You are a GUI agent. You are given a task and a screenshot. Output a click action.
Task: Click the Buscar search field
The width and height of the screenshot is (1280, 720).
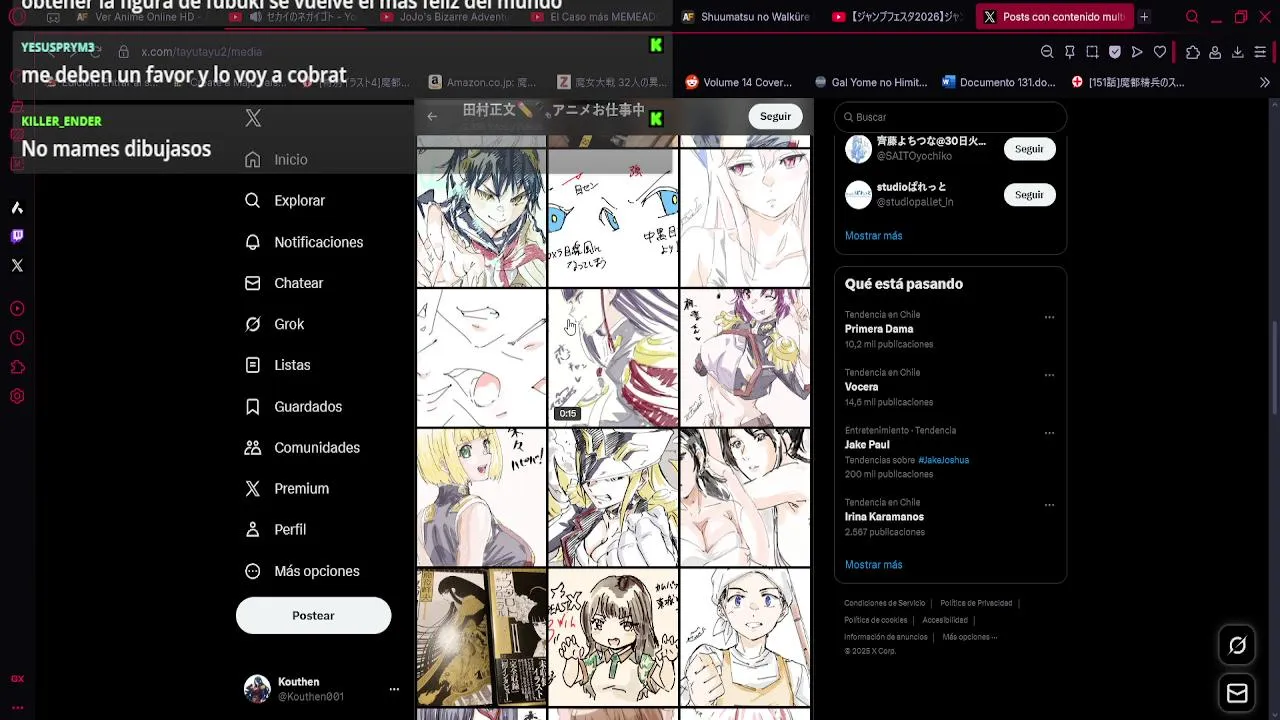click(x=950, y=117)
